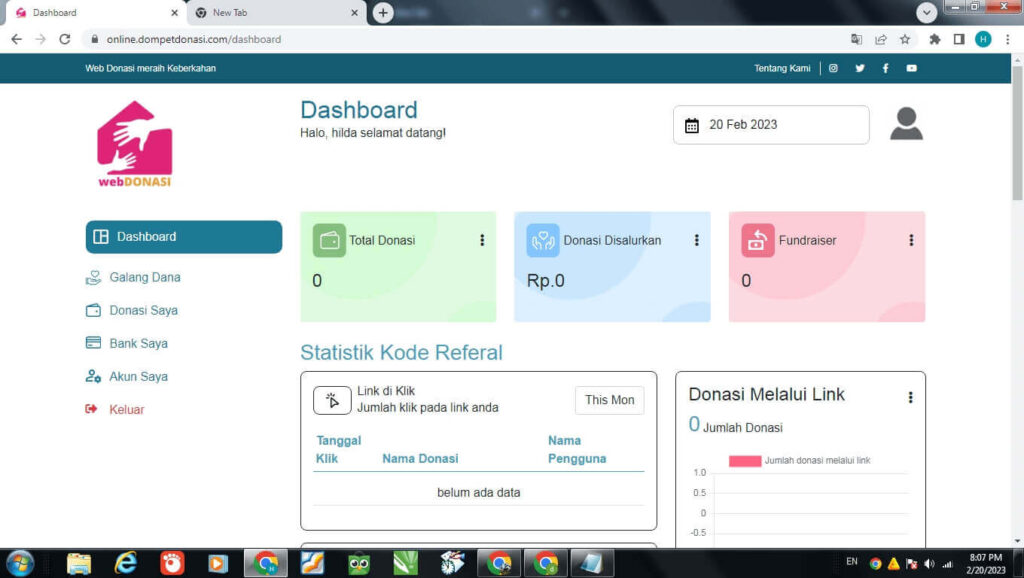Open the Twitter icon link
1024x578 pixels.
[859, 68]
